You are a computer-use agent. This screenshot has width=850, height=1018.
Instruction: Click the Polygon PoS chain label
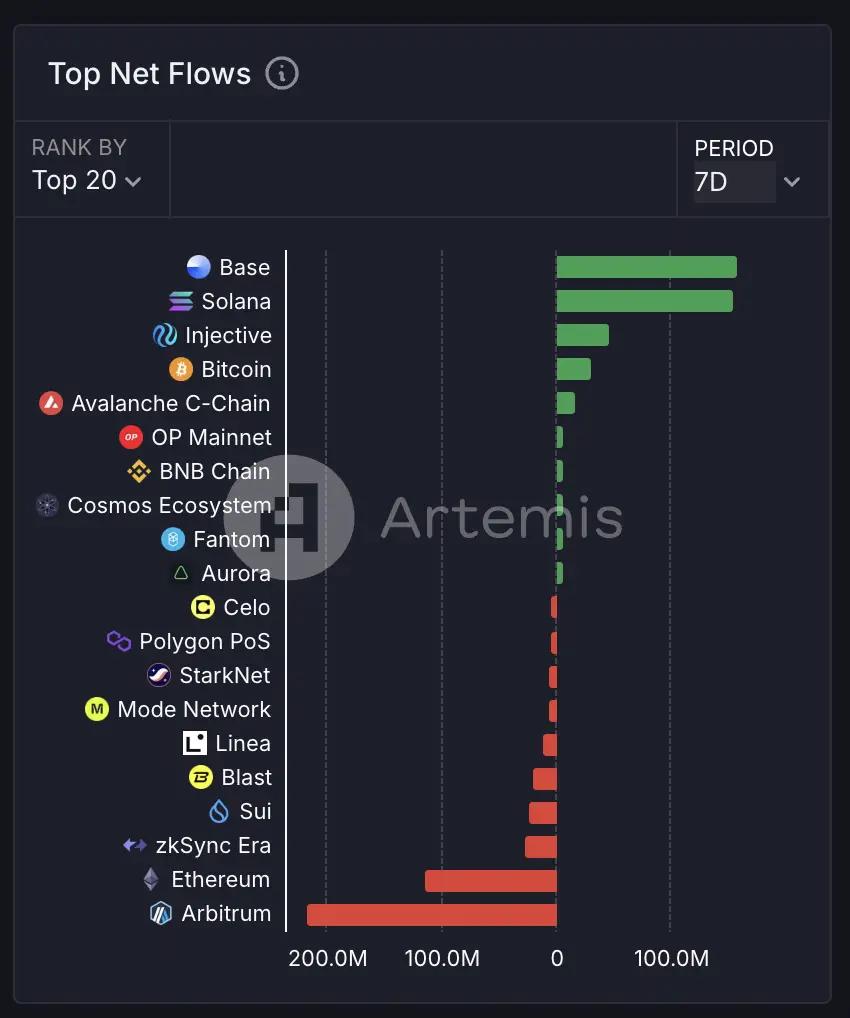[x=205, y=641]
